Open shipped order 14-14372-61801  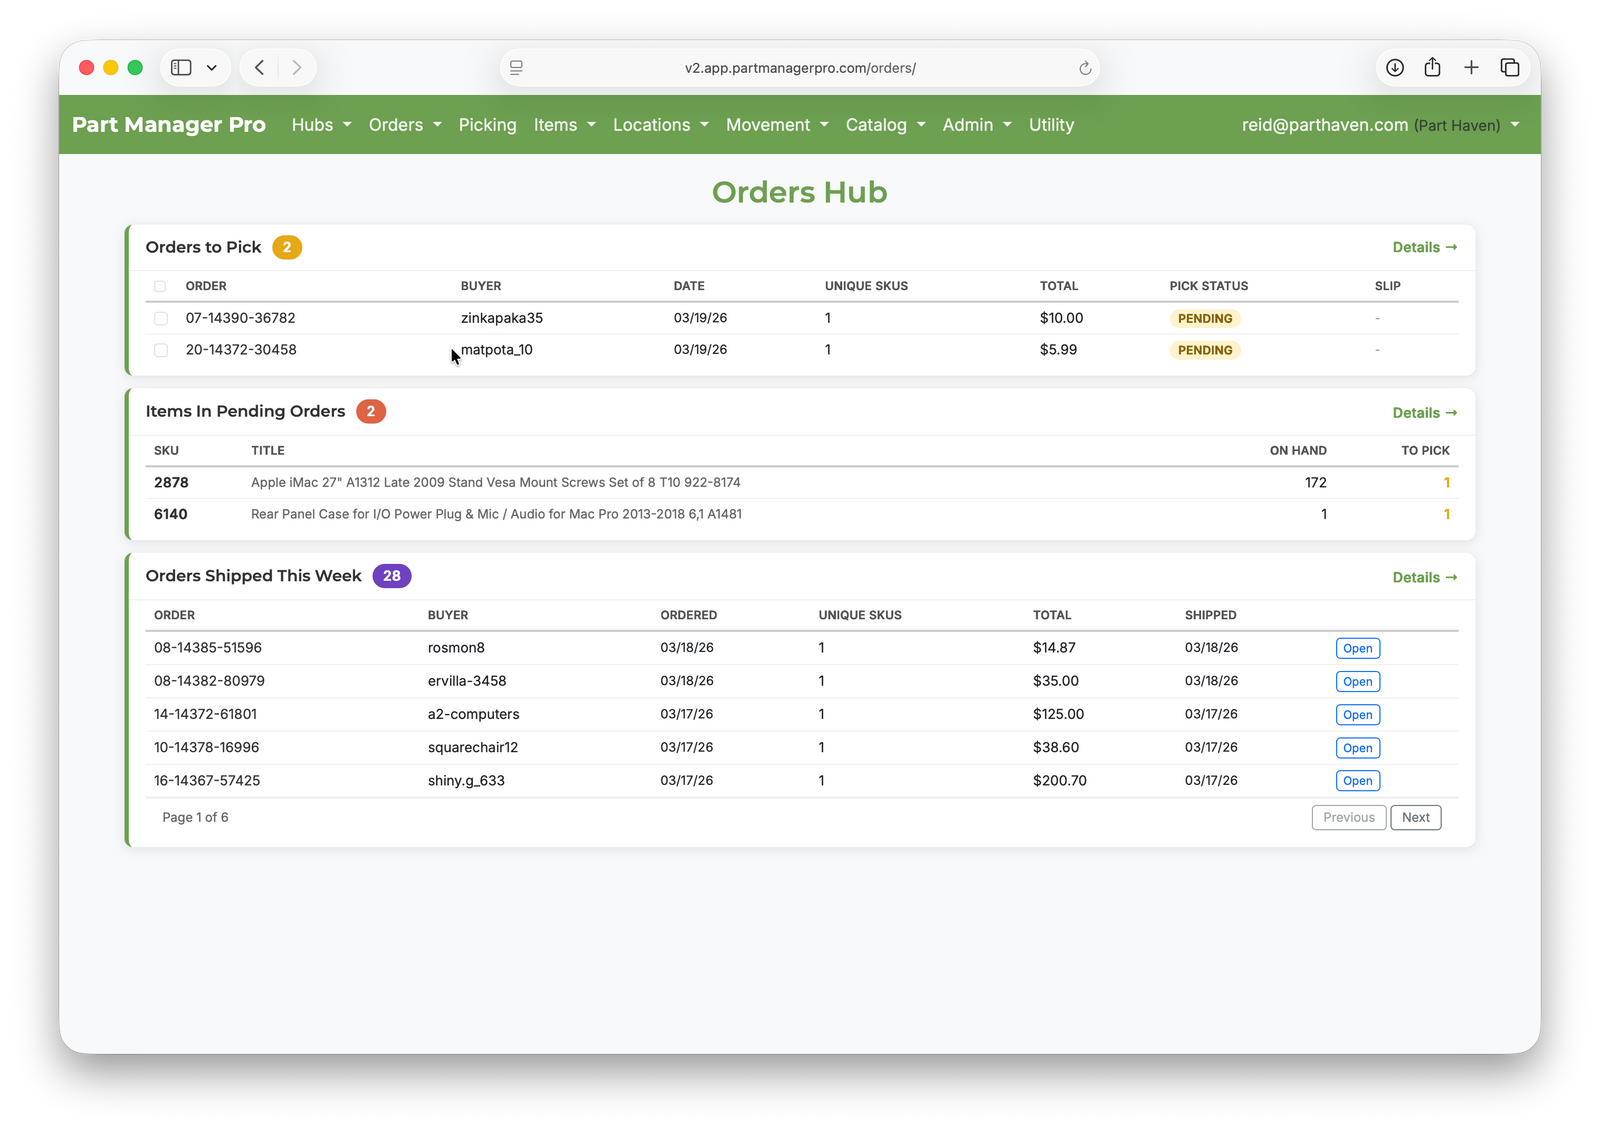pos(1358,714)
